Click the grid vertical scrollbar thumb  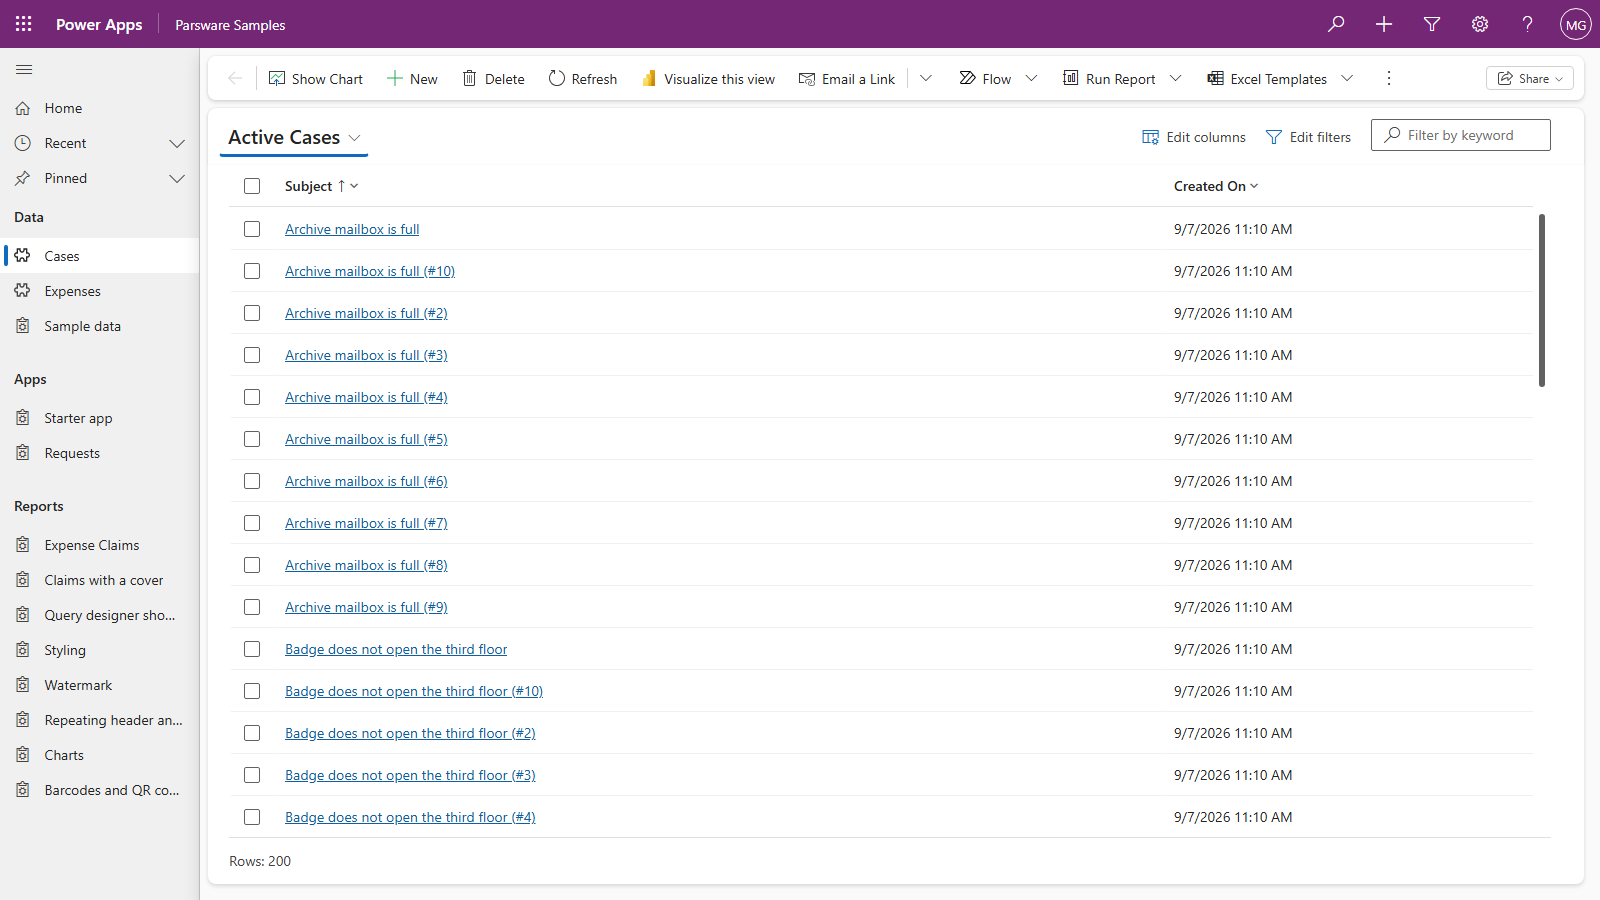tap(1541, 300)
